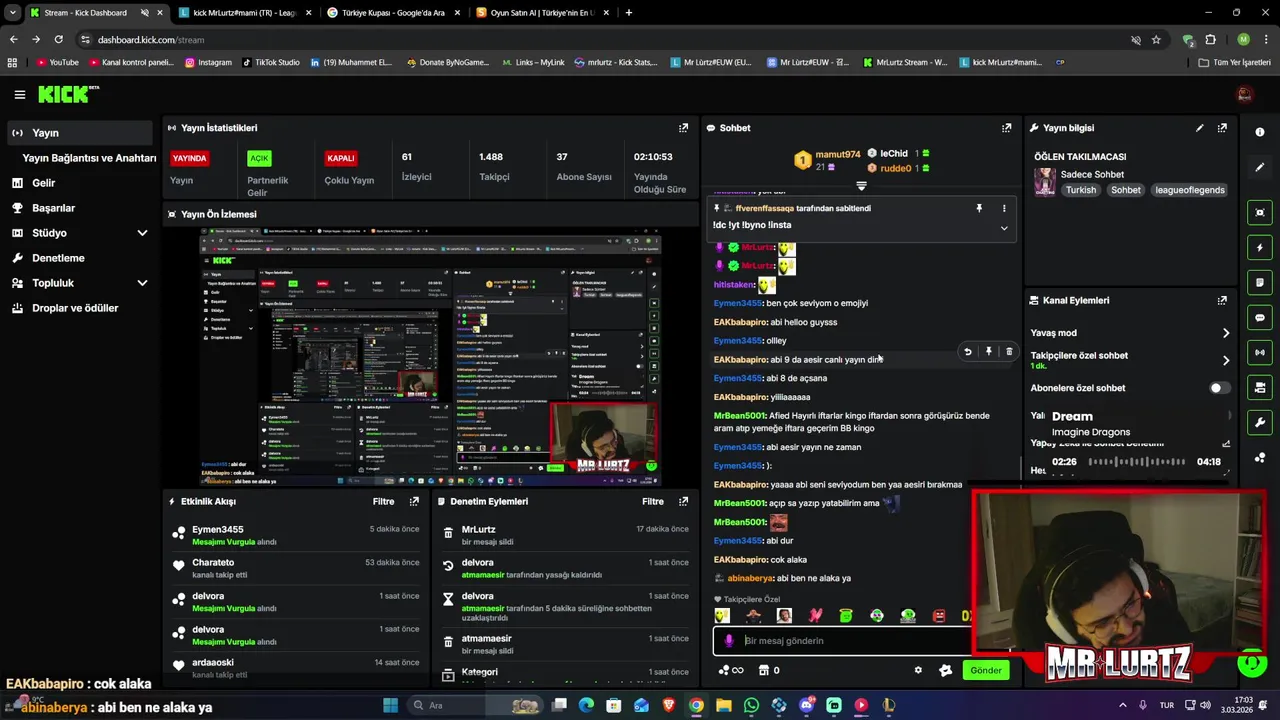The image size is (1280, 720).
Task: Insert the yellow smiley follower emote
Action: [x=722, y=616]
